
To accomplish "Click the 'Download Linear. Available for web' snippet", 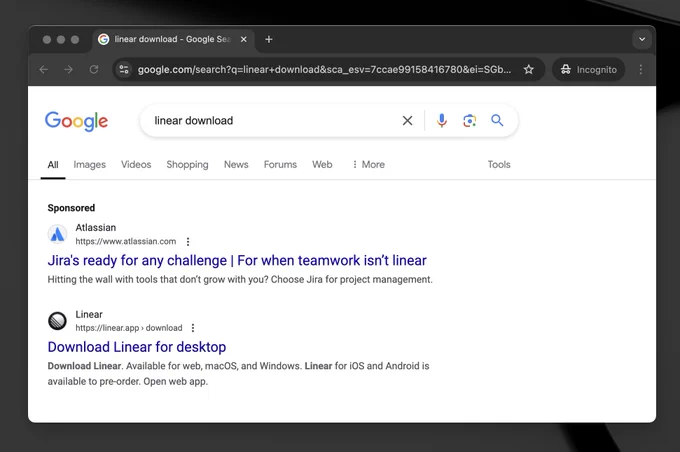I will tap(239, 374).
